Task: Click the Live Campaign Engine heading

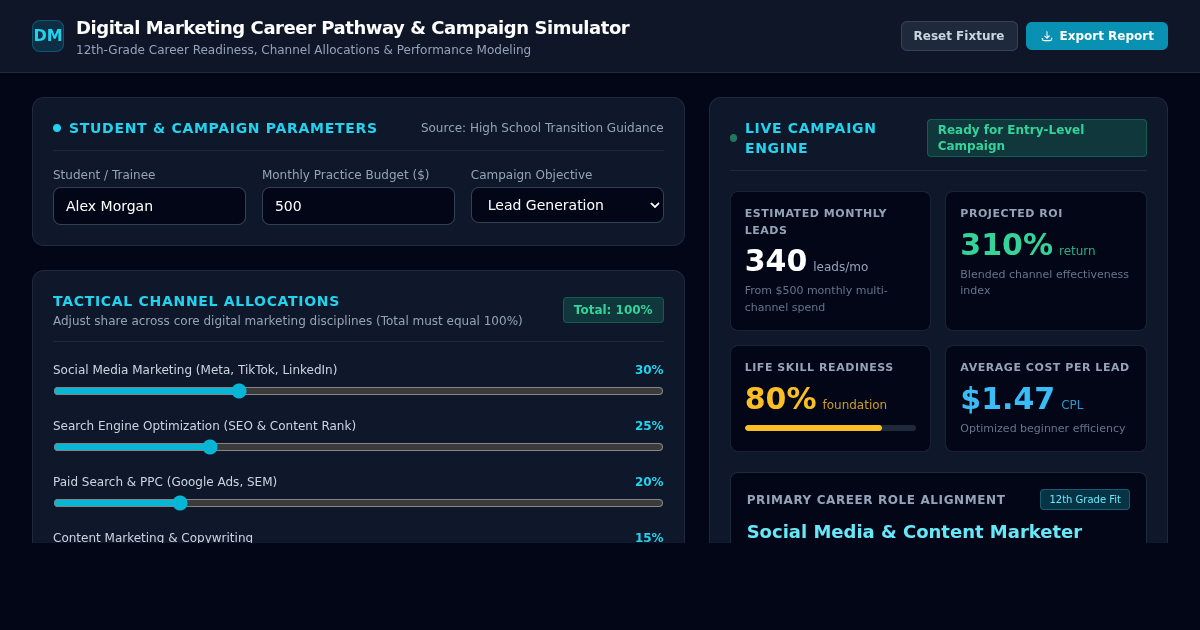Action: click(810, 138)
